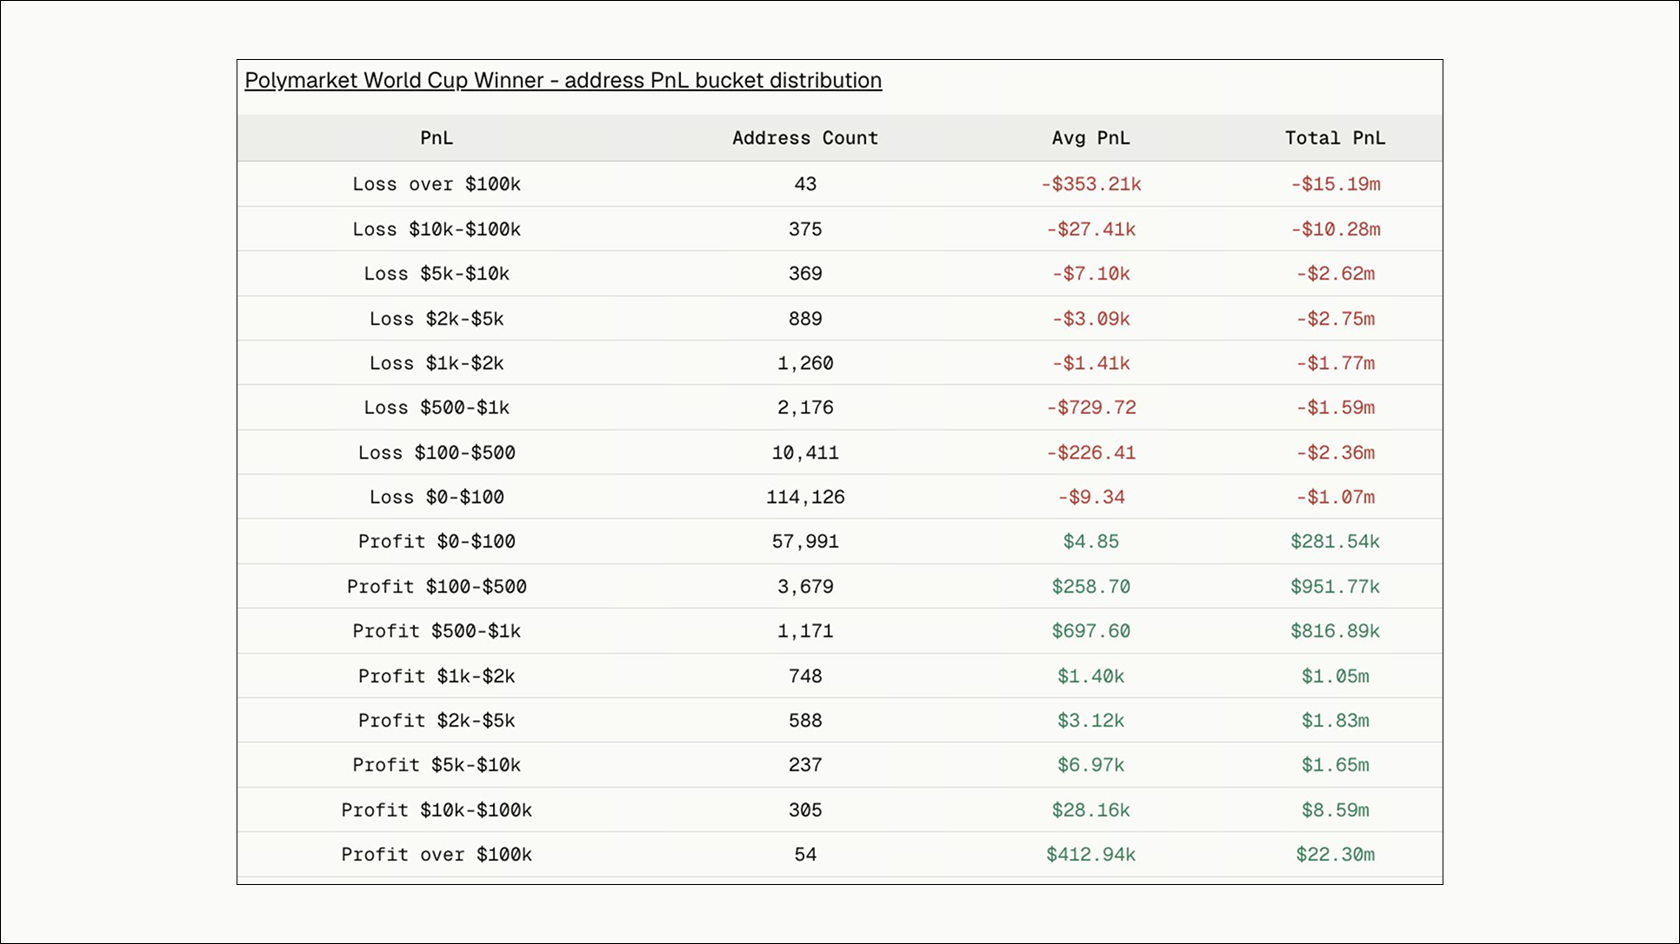Image resolution: width=1680 pixels, height=944 pixels.
Task: Select the 'Loss $10k-$100k' row label
Action: pos(437,229)
